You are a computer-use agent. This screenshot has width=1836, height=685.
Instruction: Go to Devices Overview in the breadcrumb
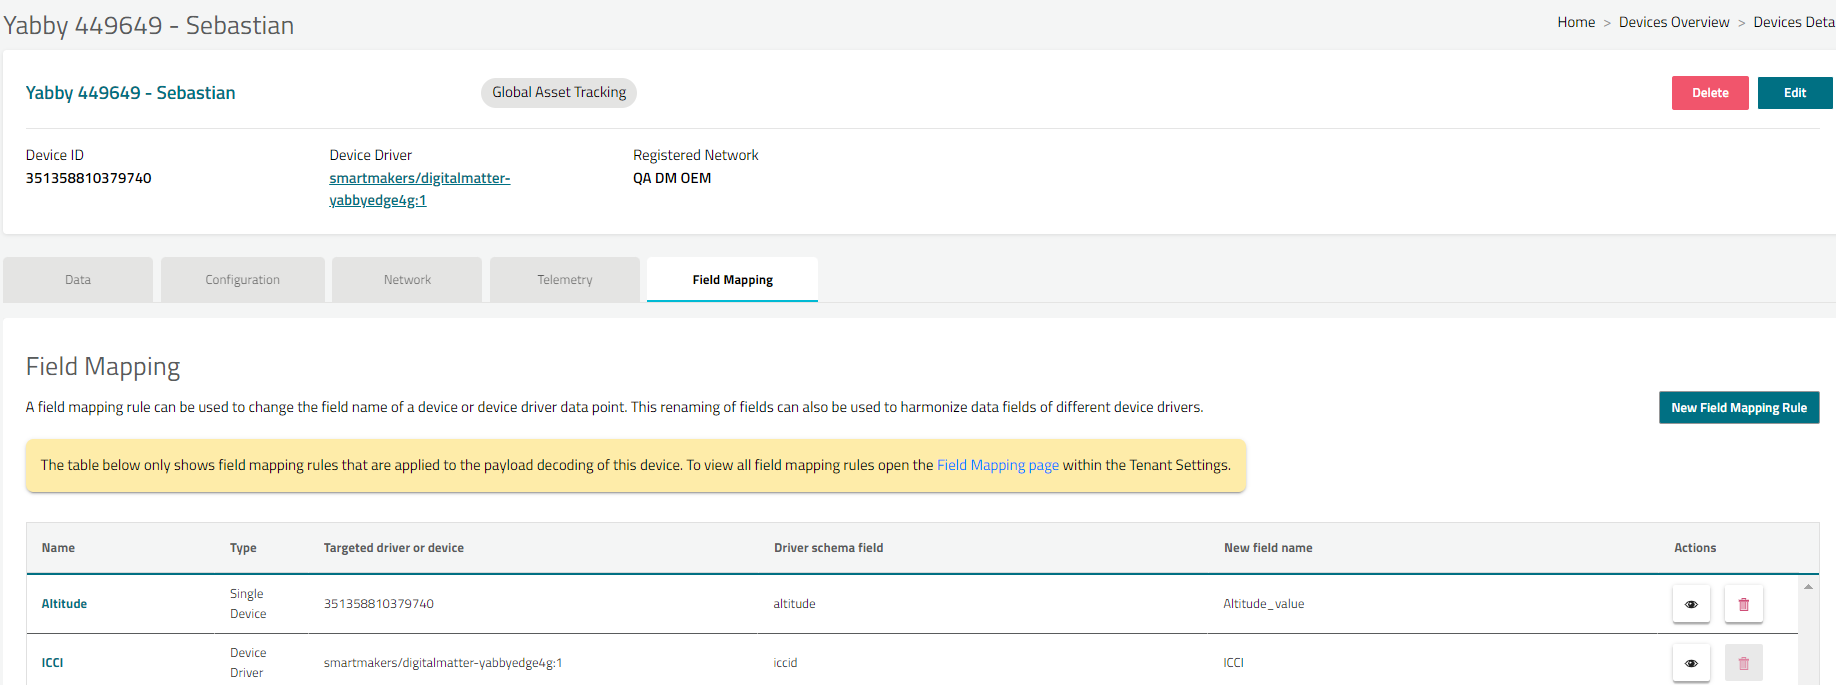[1673, 22]
